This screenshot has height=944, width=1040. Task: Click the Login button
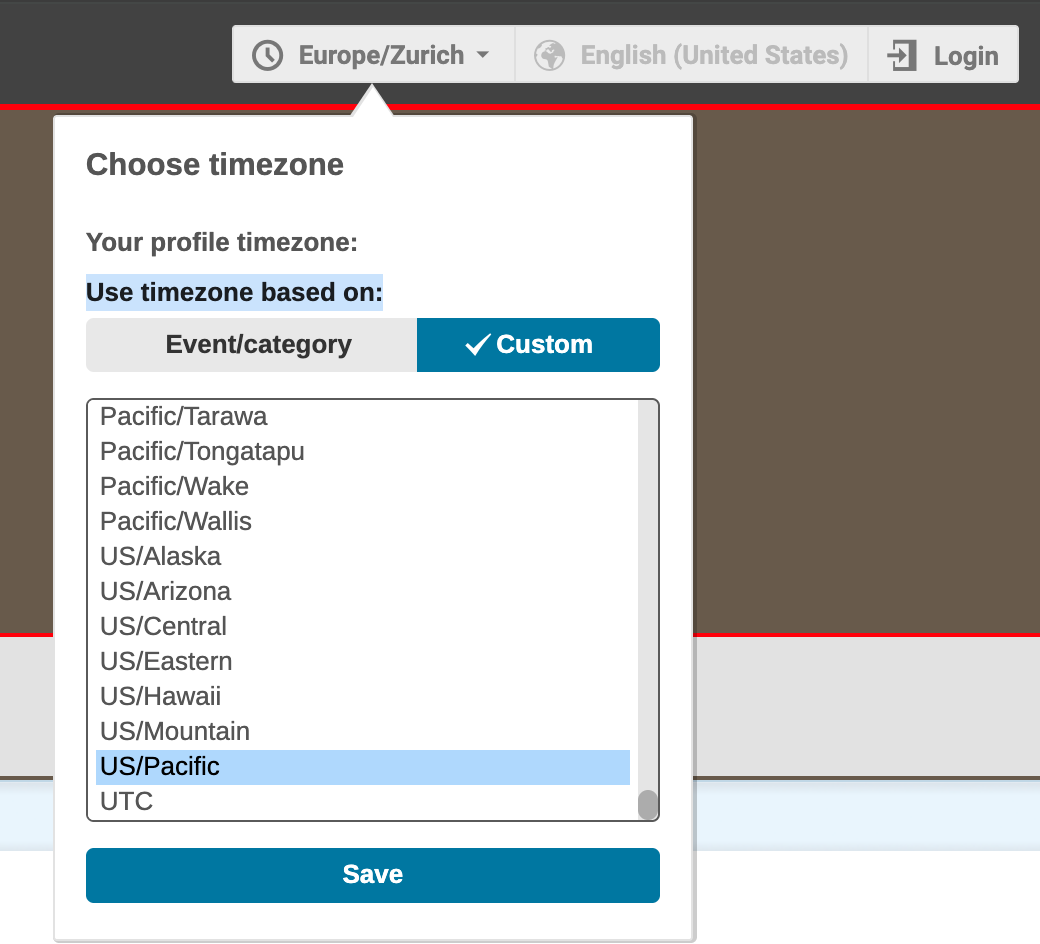944,55
